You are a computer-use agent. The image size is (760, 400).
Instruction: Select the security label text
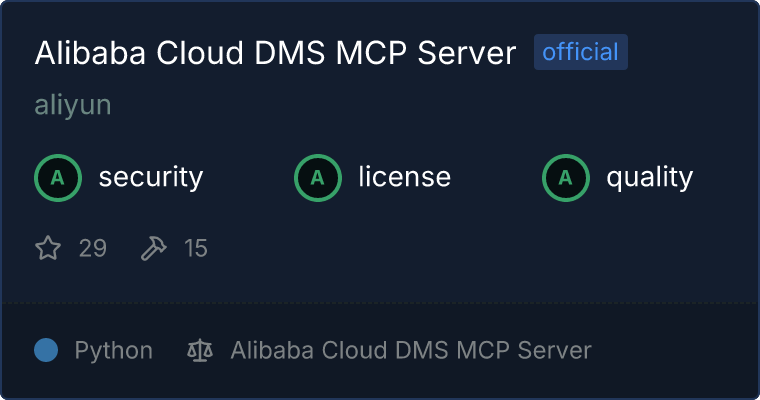click(150, 178)
